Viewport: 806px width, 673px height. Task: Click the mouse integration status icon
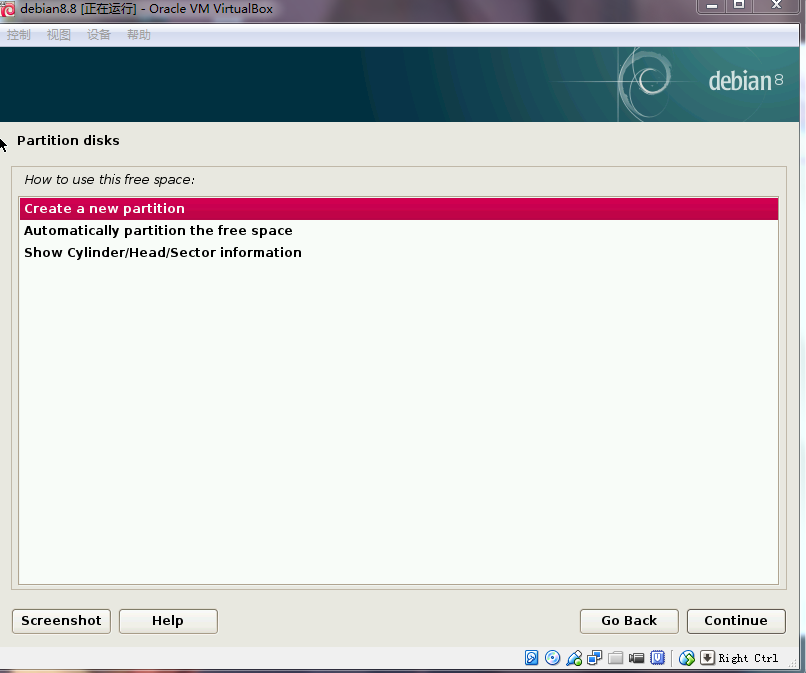click(687, 657)
